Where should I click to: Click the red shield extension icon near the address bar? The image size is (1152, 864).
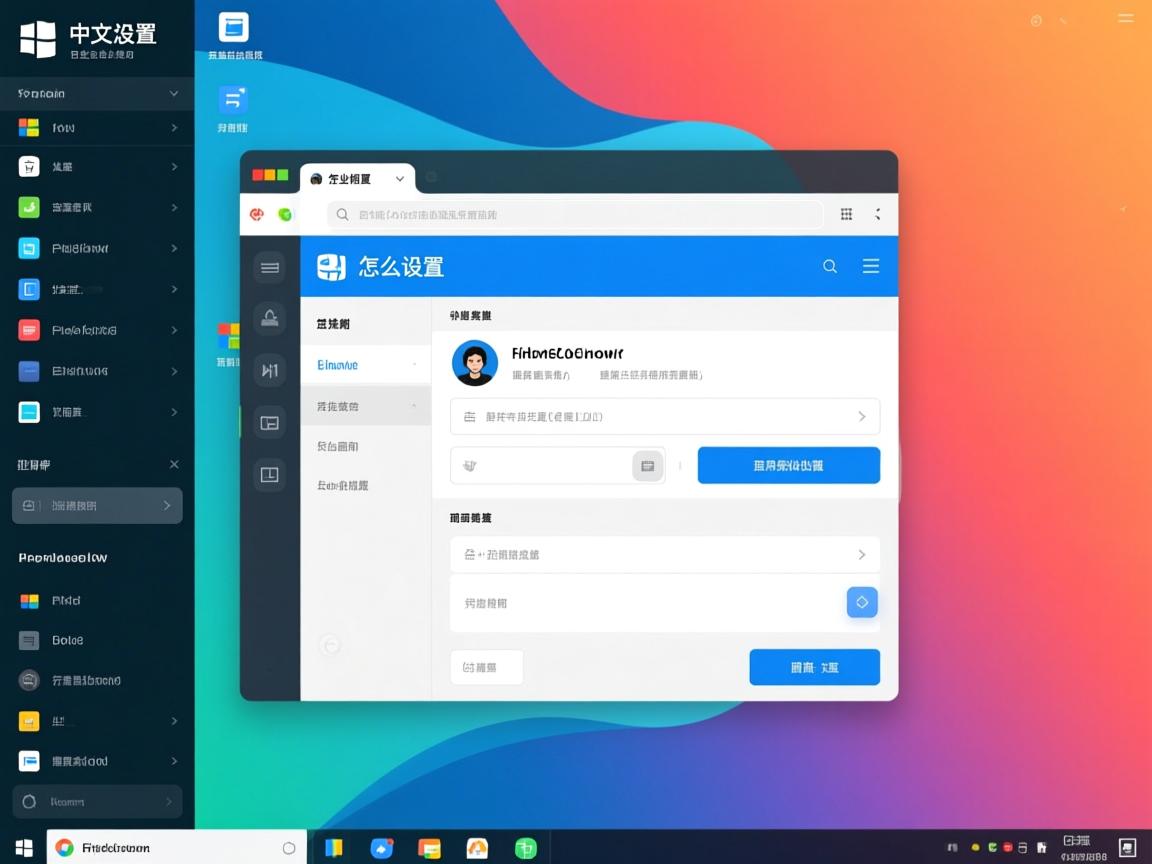(256, 214)
